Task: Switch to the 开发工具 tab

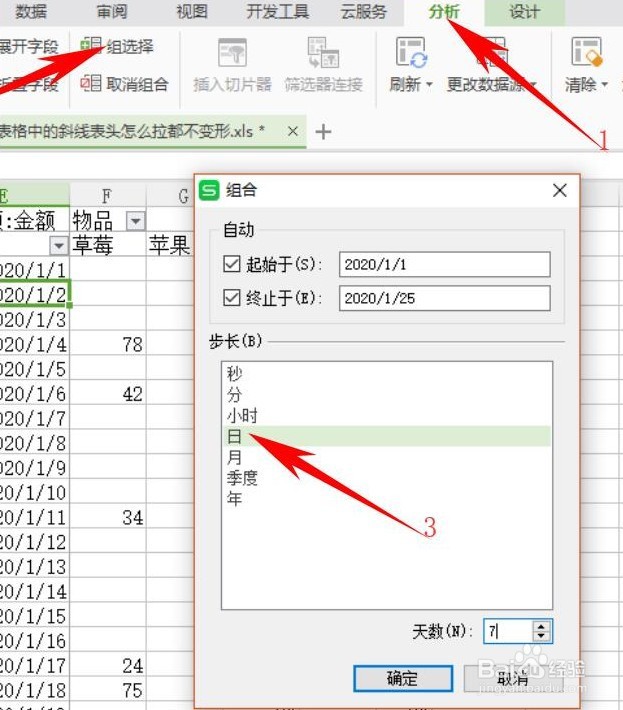Action: (278, 12)
